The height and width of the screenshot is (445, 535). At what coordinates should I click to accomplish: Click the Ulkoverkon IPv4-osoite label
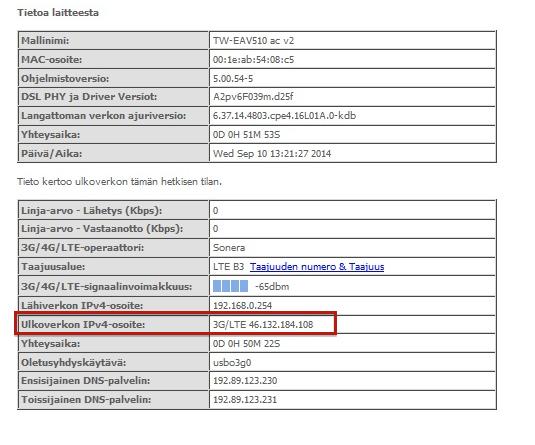pos(83,325)
